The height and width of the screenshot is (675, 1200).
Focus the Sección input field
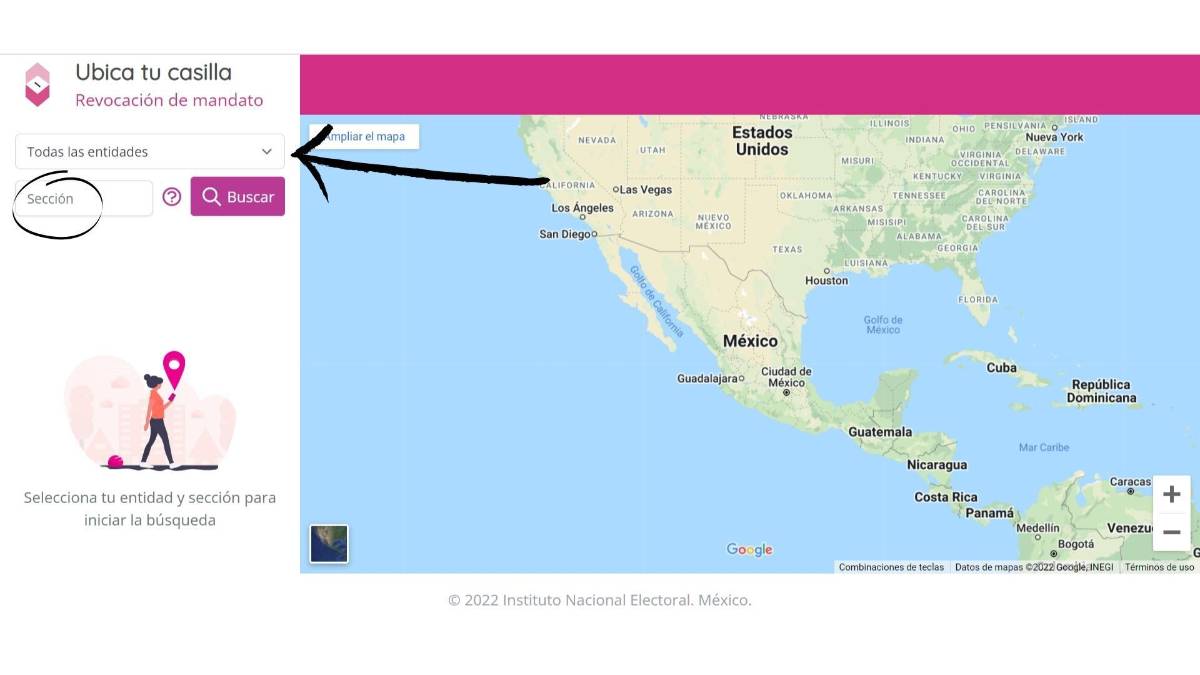point(85,198)
